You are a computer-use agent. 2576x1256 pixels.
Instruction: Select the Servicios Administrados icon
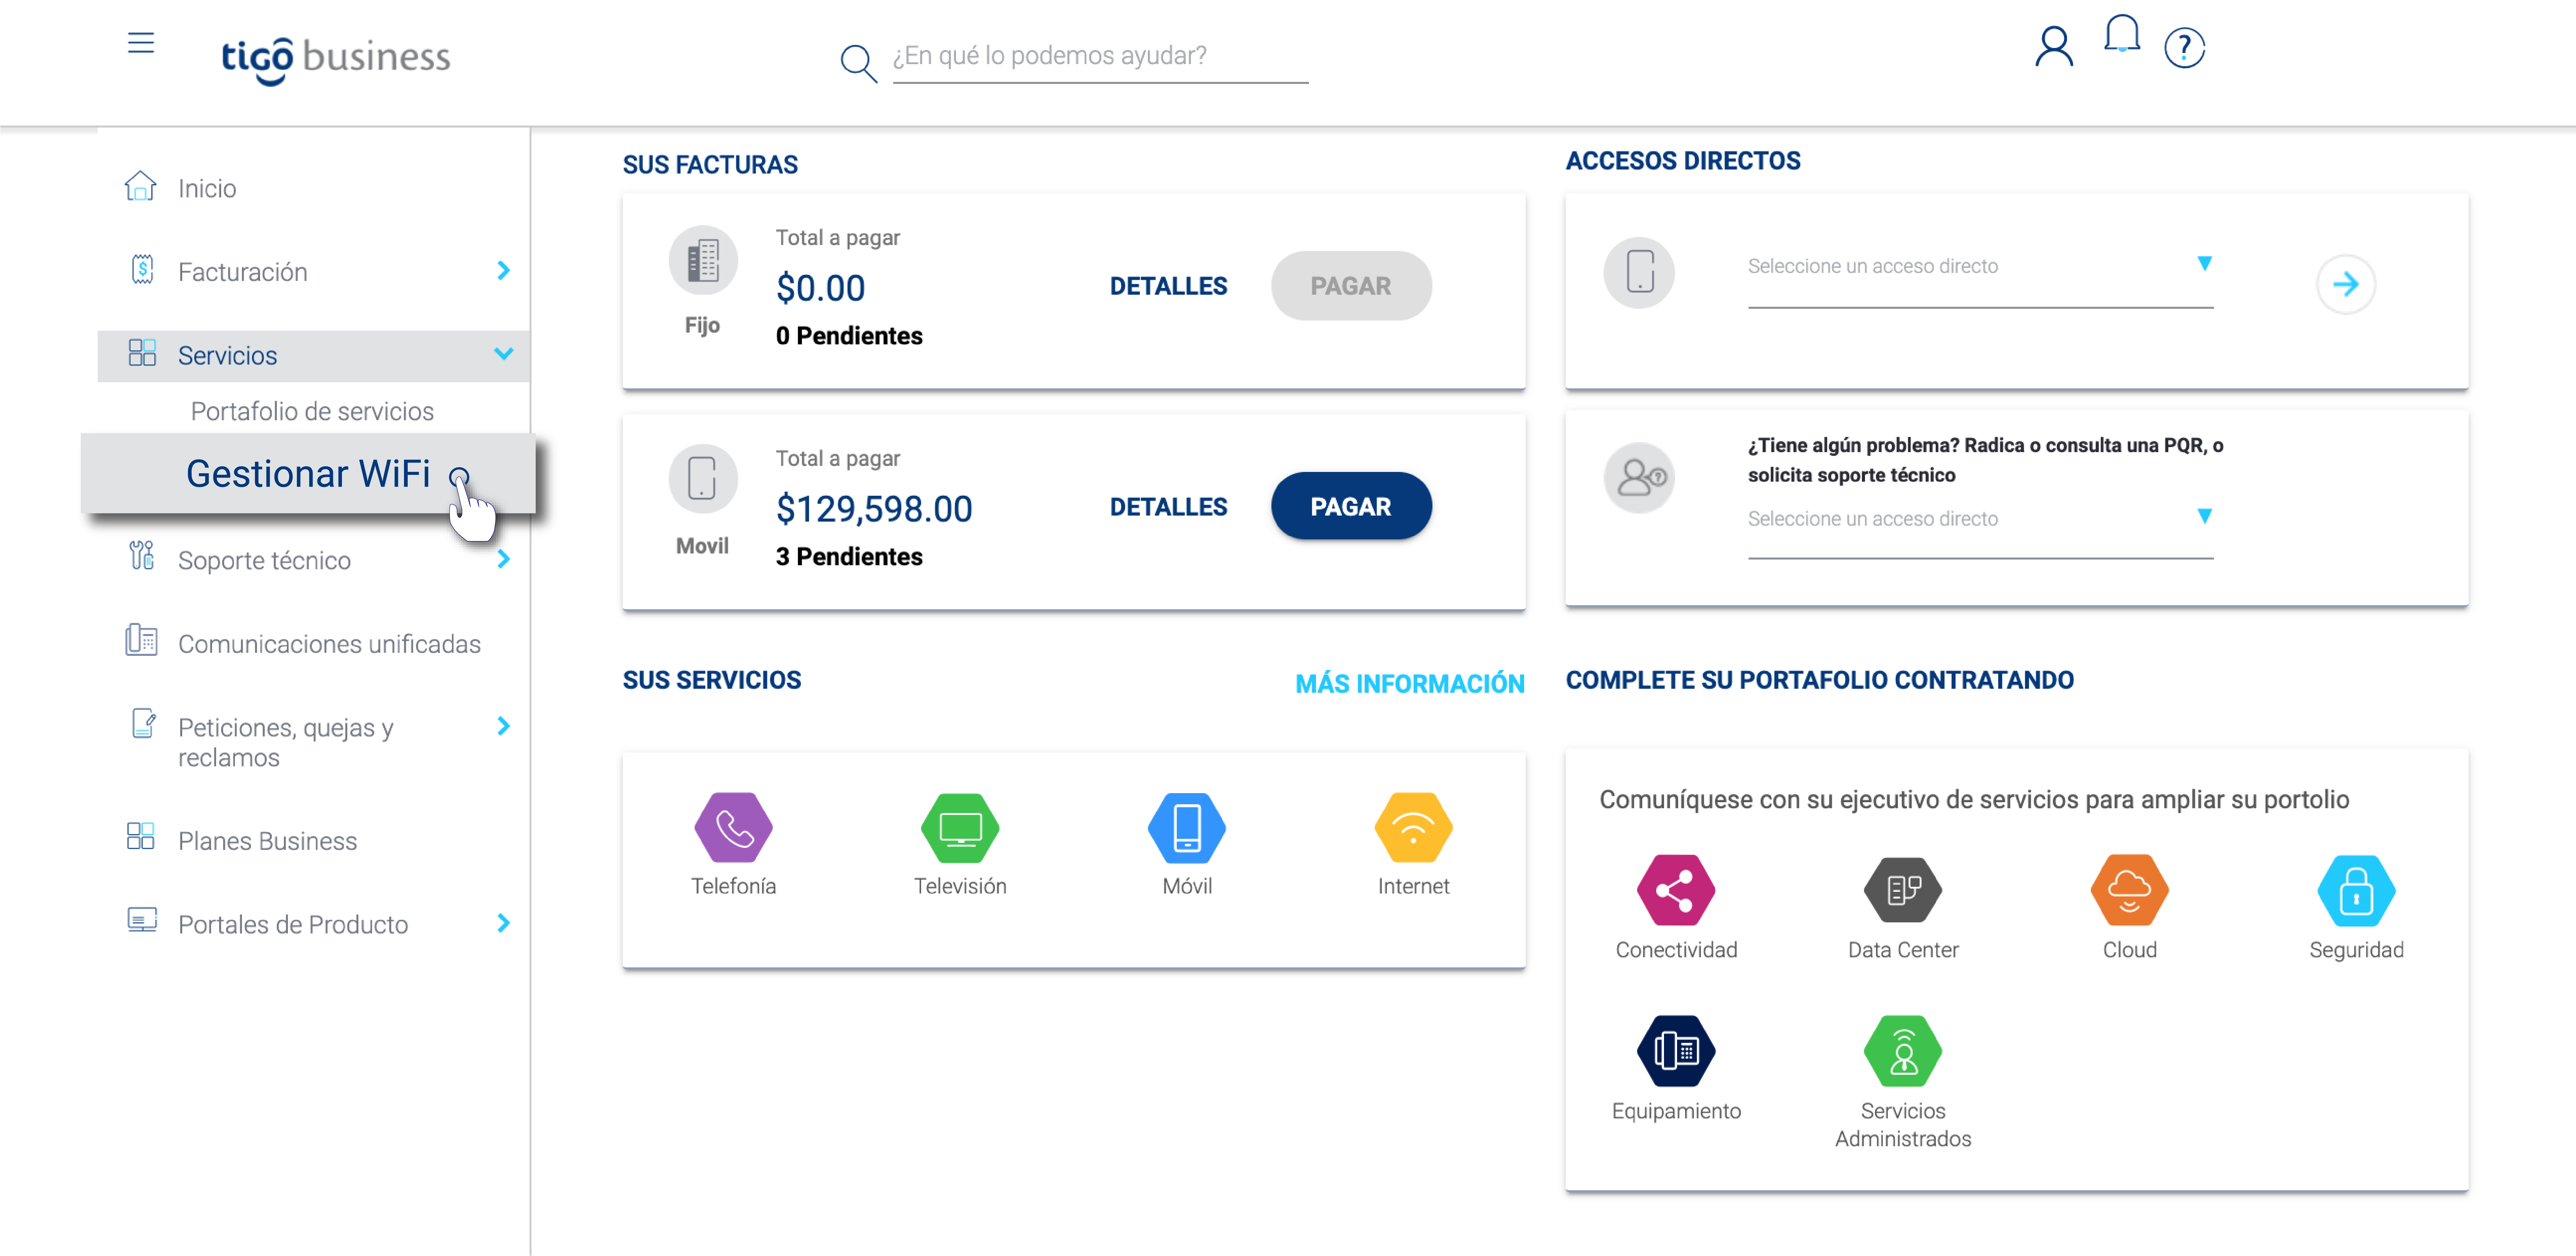[x=1903, y=1051]
